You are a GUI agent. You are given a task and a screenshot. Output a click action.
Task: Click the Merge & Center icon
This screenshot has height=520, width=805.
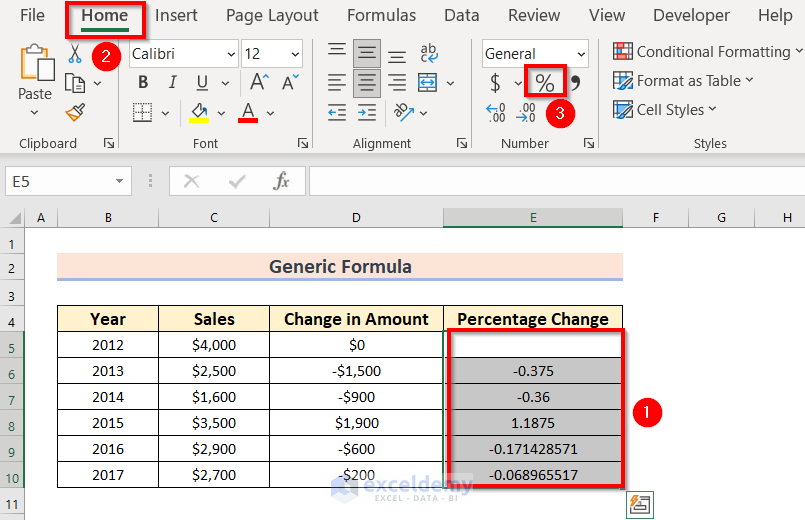(429, 83)
